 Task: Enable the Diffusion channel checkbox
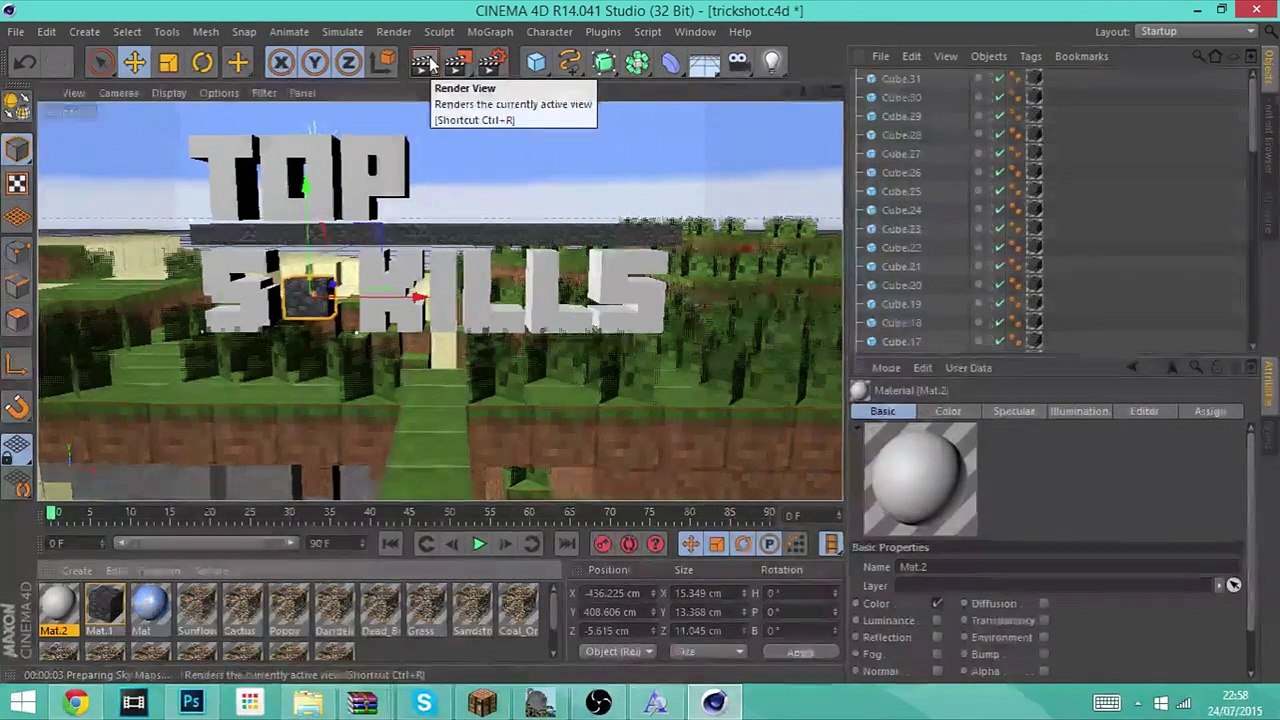coord(1043,603)
